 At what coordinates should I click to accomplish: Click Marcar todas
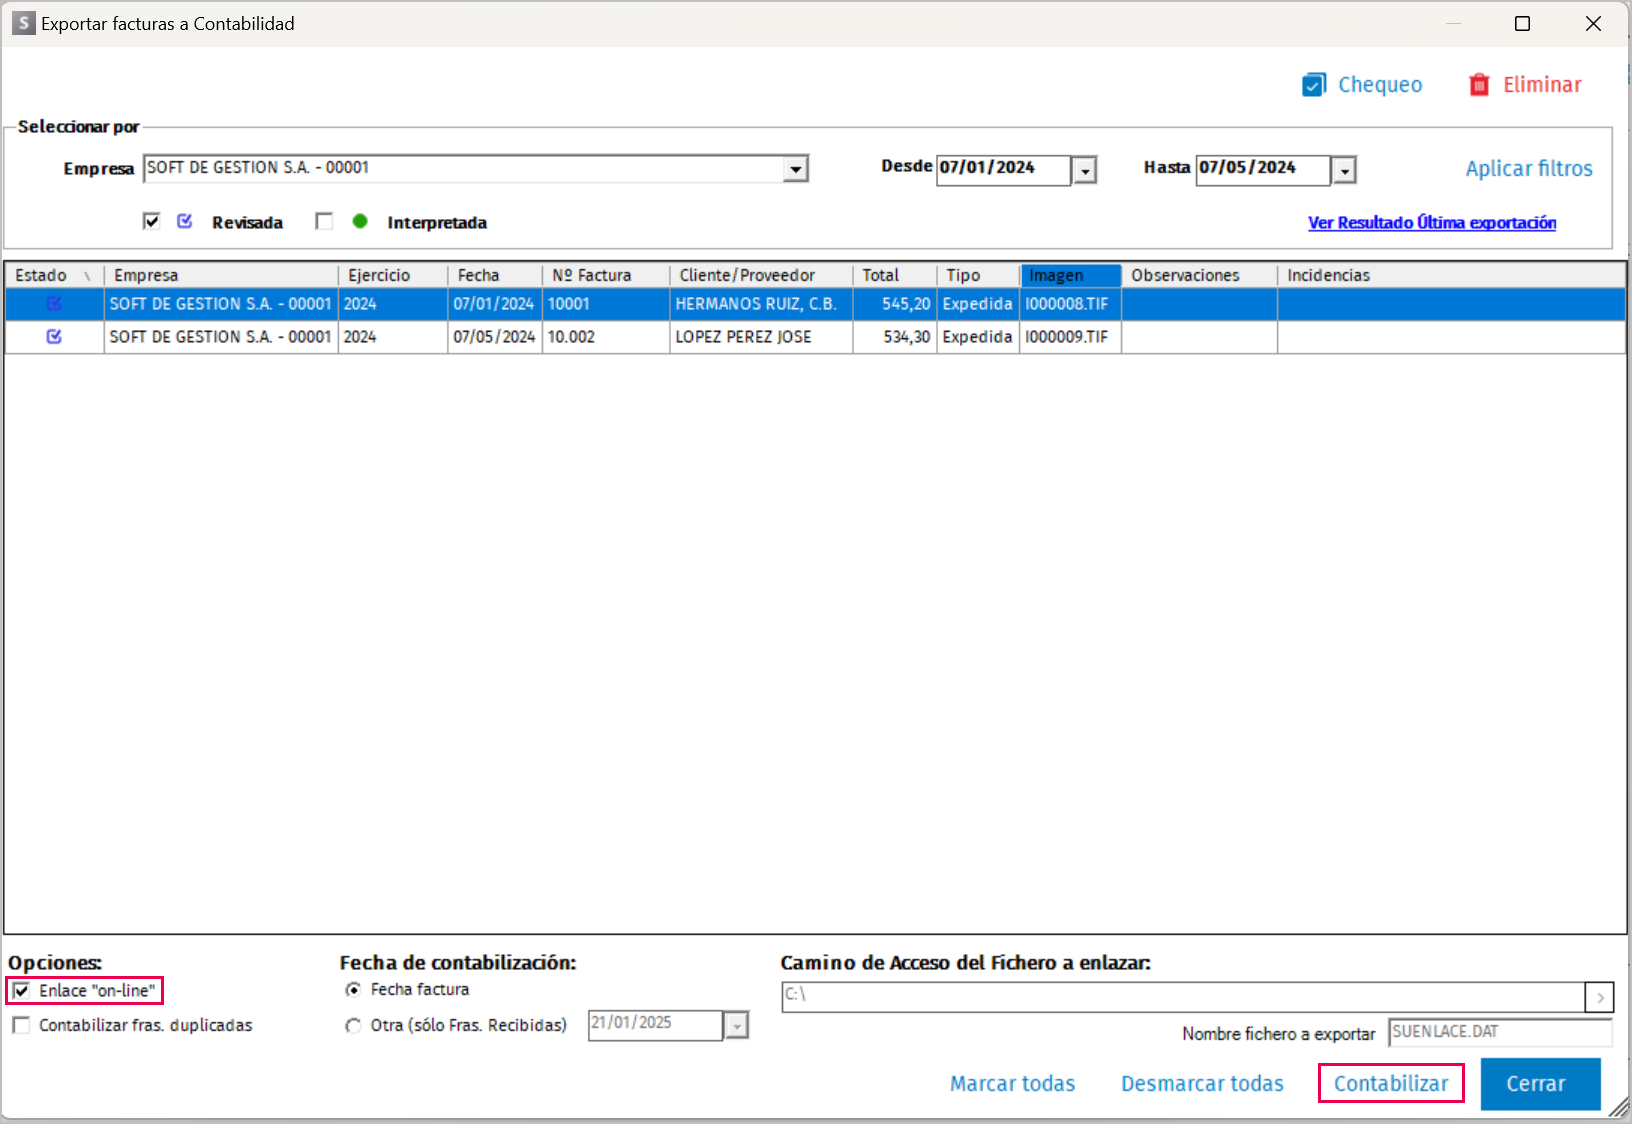pos(1013,1084)
